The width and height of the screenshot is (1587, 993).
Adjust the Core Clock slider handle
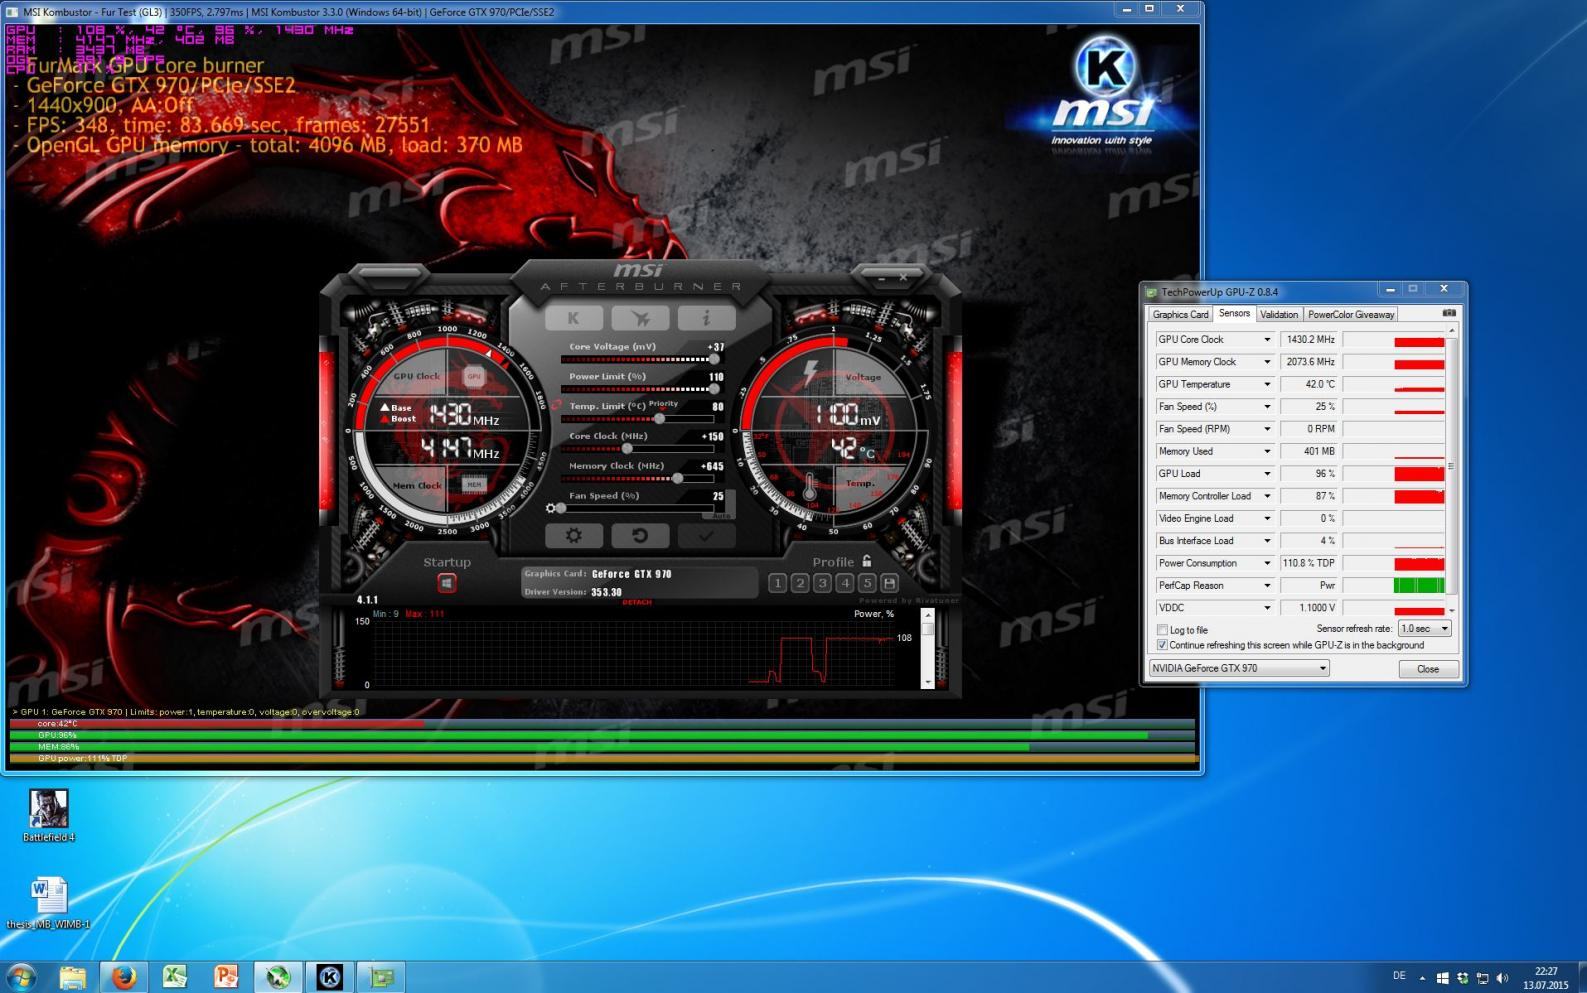coord(627,448)
